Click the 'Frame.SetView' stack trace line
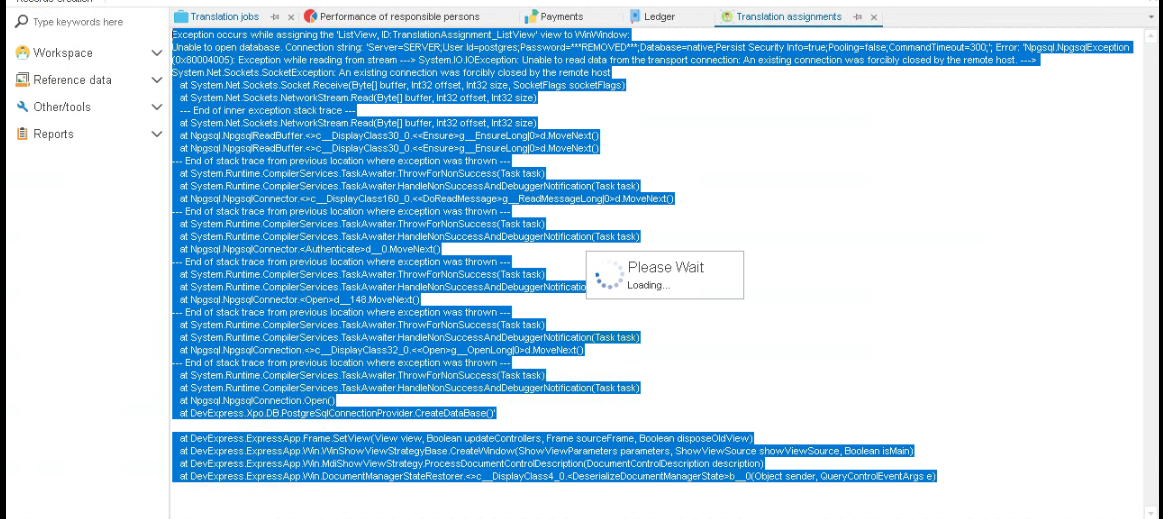Image resolution: width=1163 pixels, height=519 pixels. coord(467,438)
